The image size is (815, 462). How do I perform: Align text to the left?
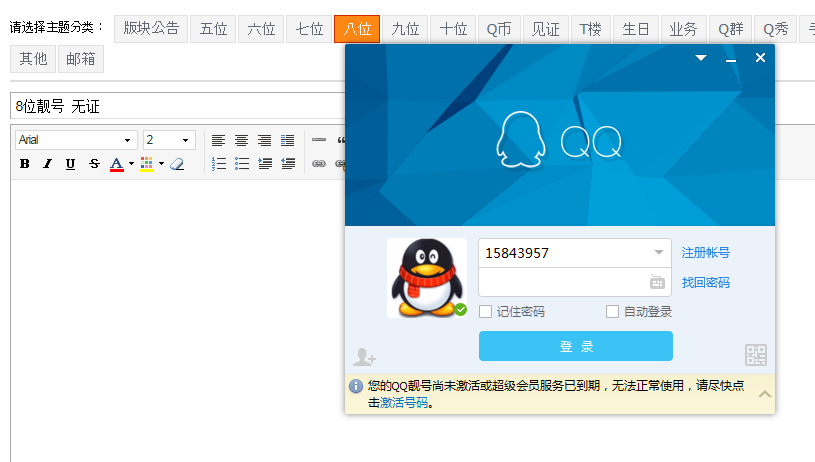pos(218,140)
